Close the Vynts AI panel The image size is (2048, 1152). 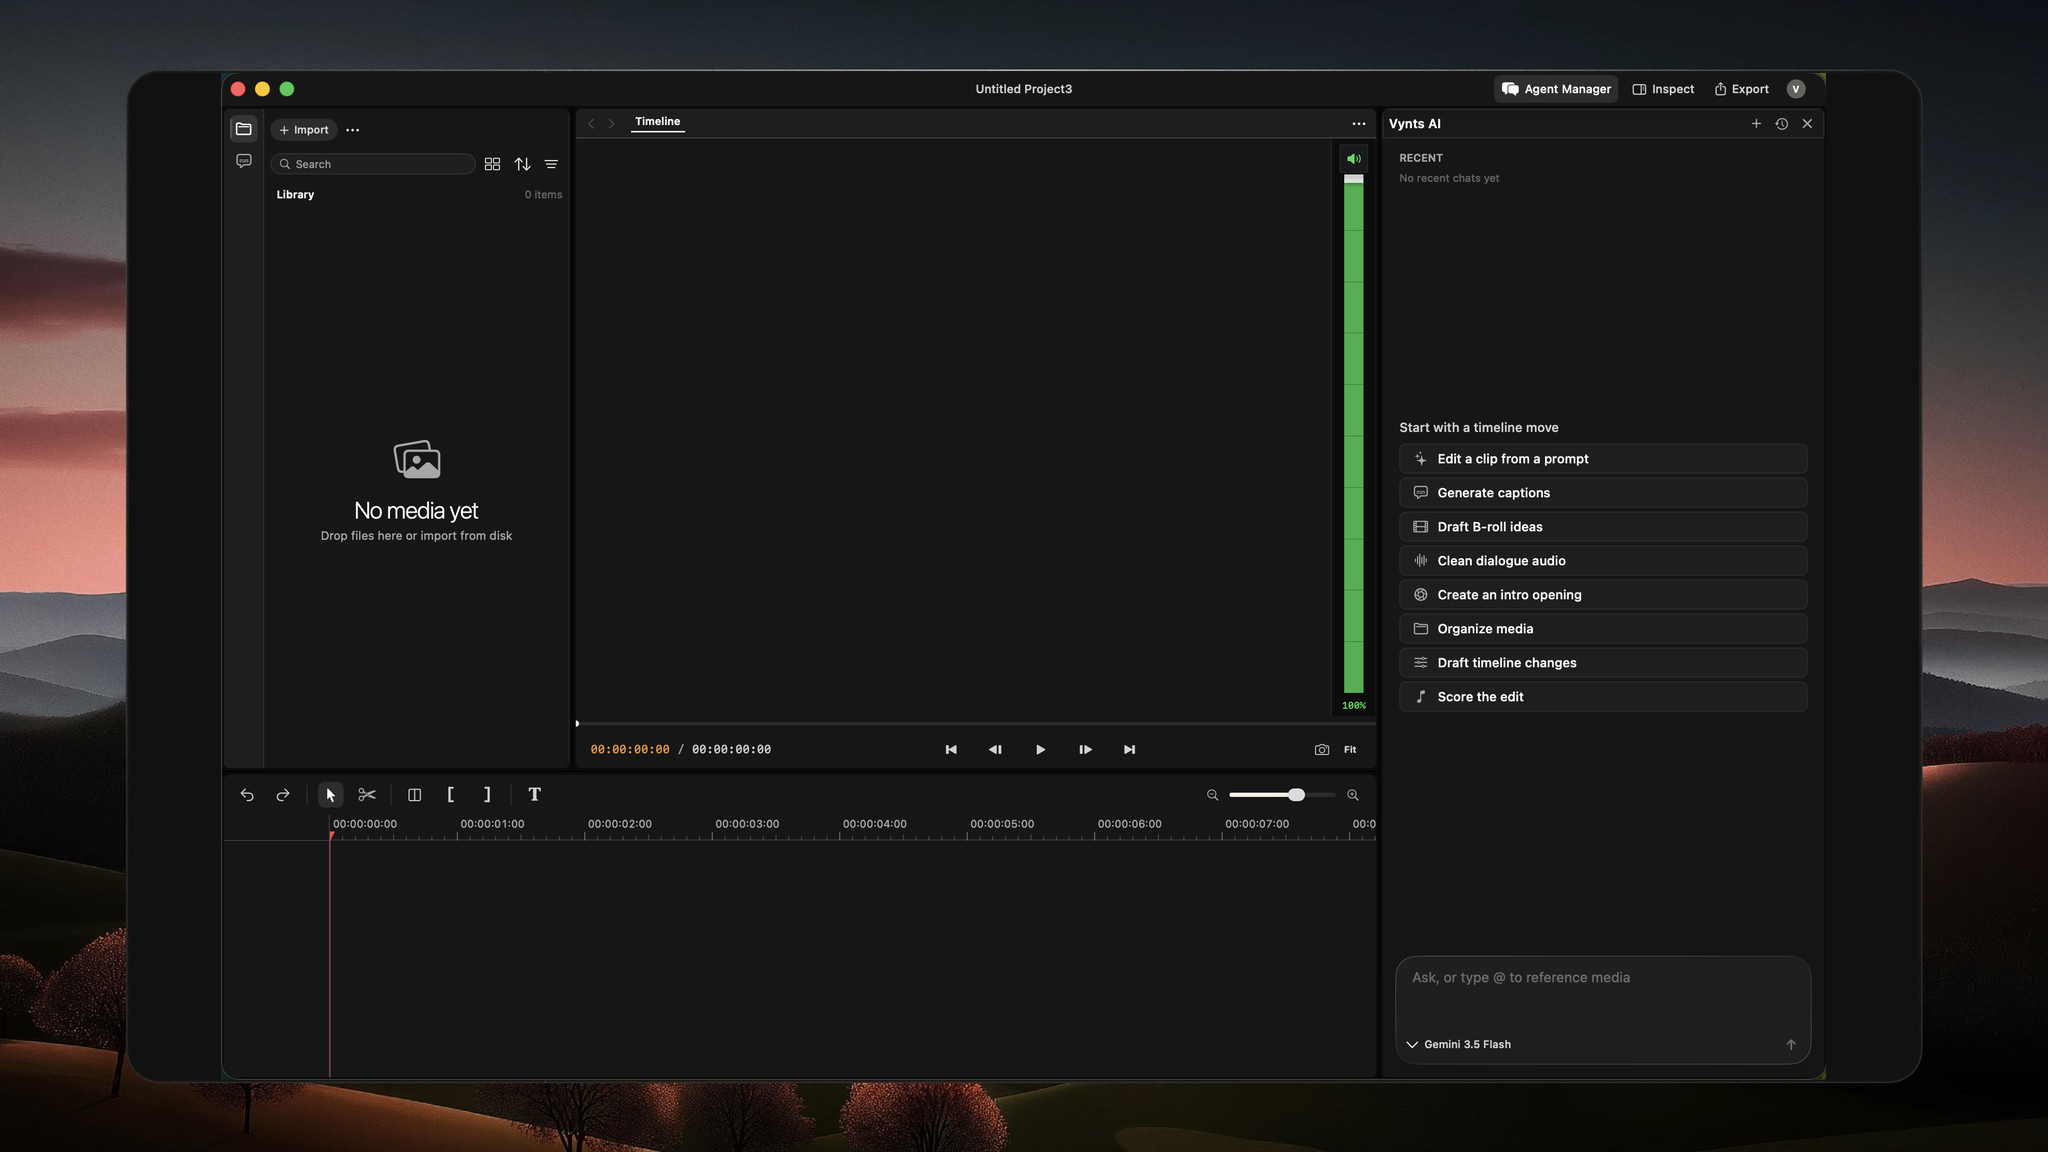pyautogui.click(x=1807, y=124)
